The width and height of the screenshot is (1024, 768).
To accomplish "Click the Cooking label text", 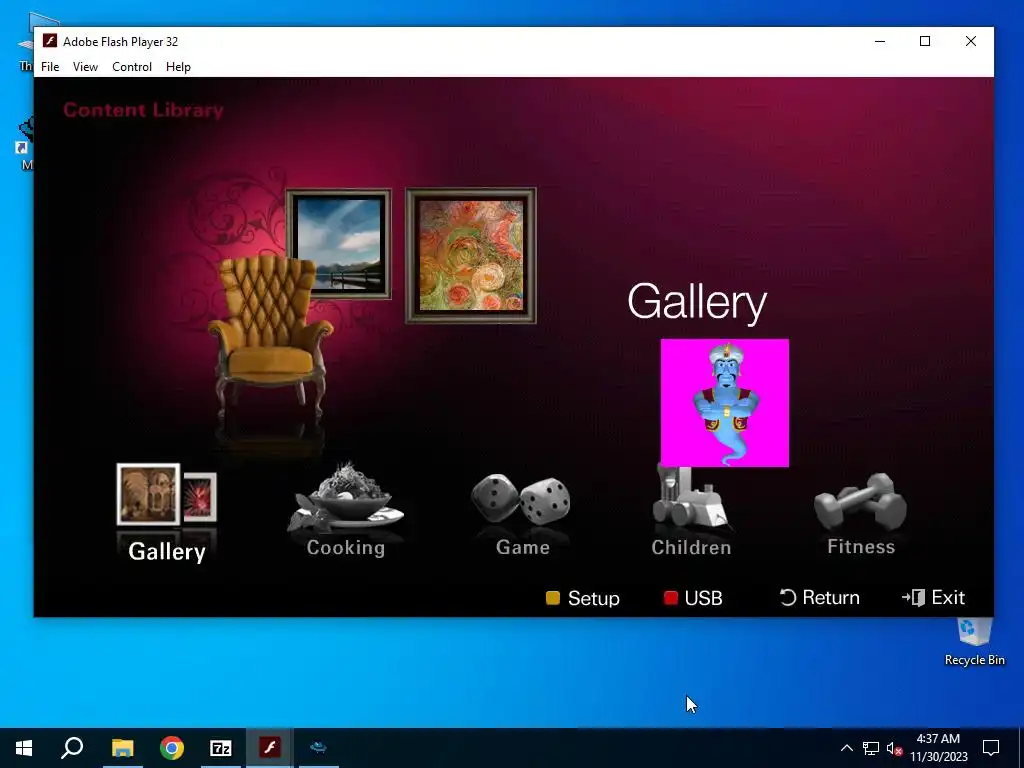I will pyautogui.click(x=346, y=547).
